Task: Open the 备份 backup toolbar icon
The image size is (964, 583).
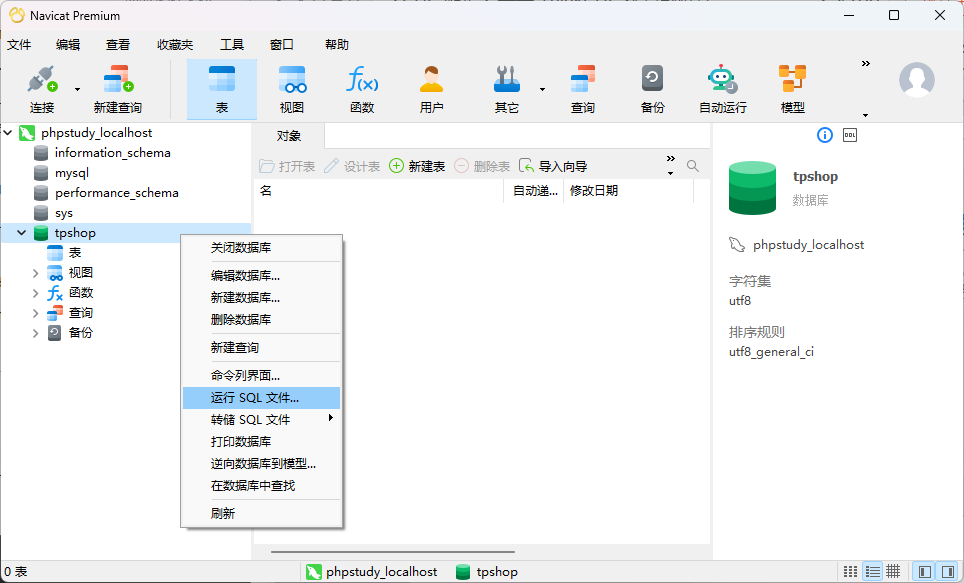Action: (652, 89)
